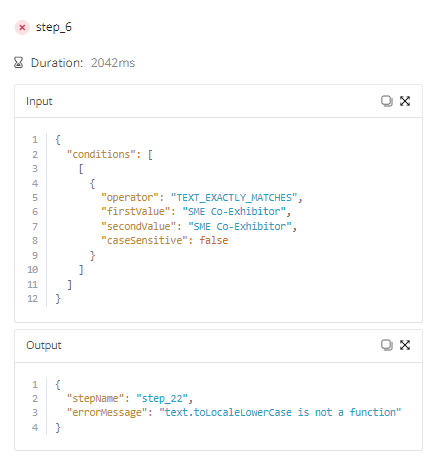Click the 2042ms duration value
This screenshot has width=437, height=468.
(x=113, y=63)
